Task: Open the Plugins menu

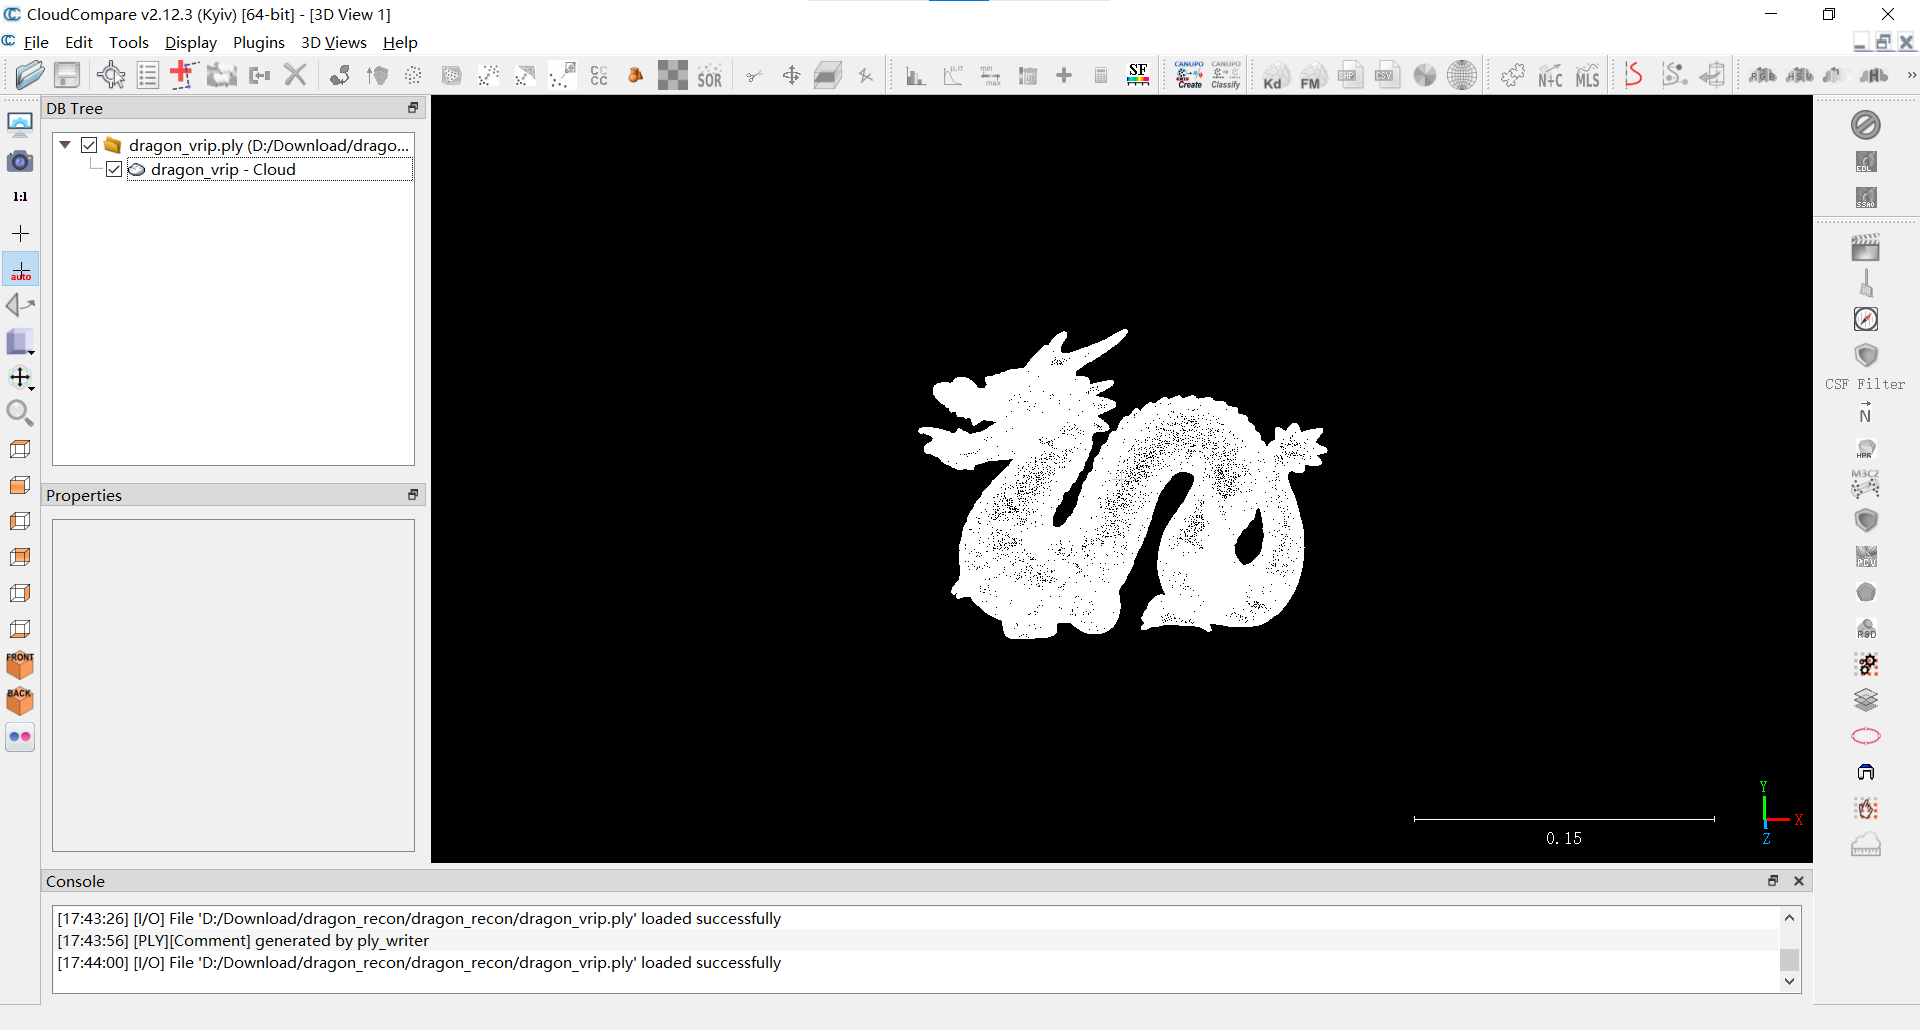Action: 259,42
